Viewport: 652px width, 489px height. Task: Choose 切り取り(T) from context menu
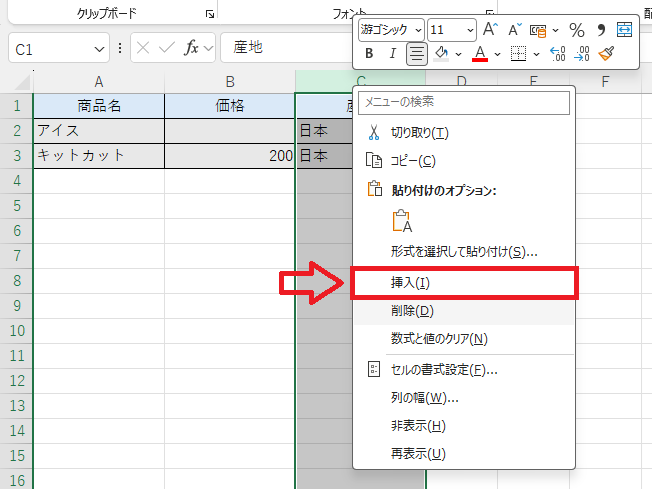(464, 133)
